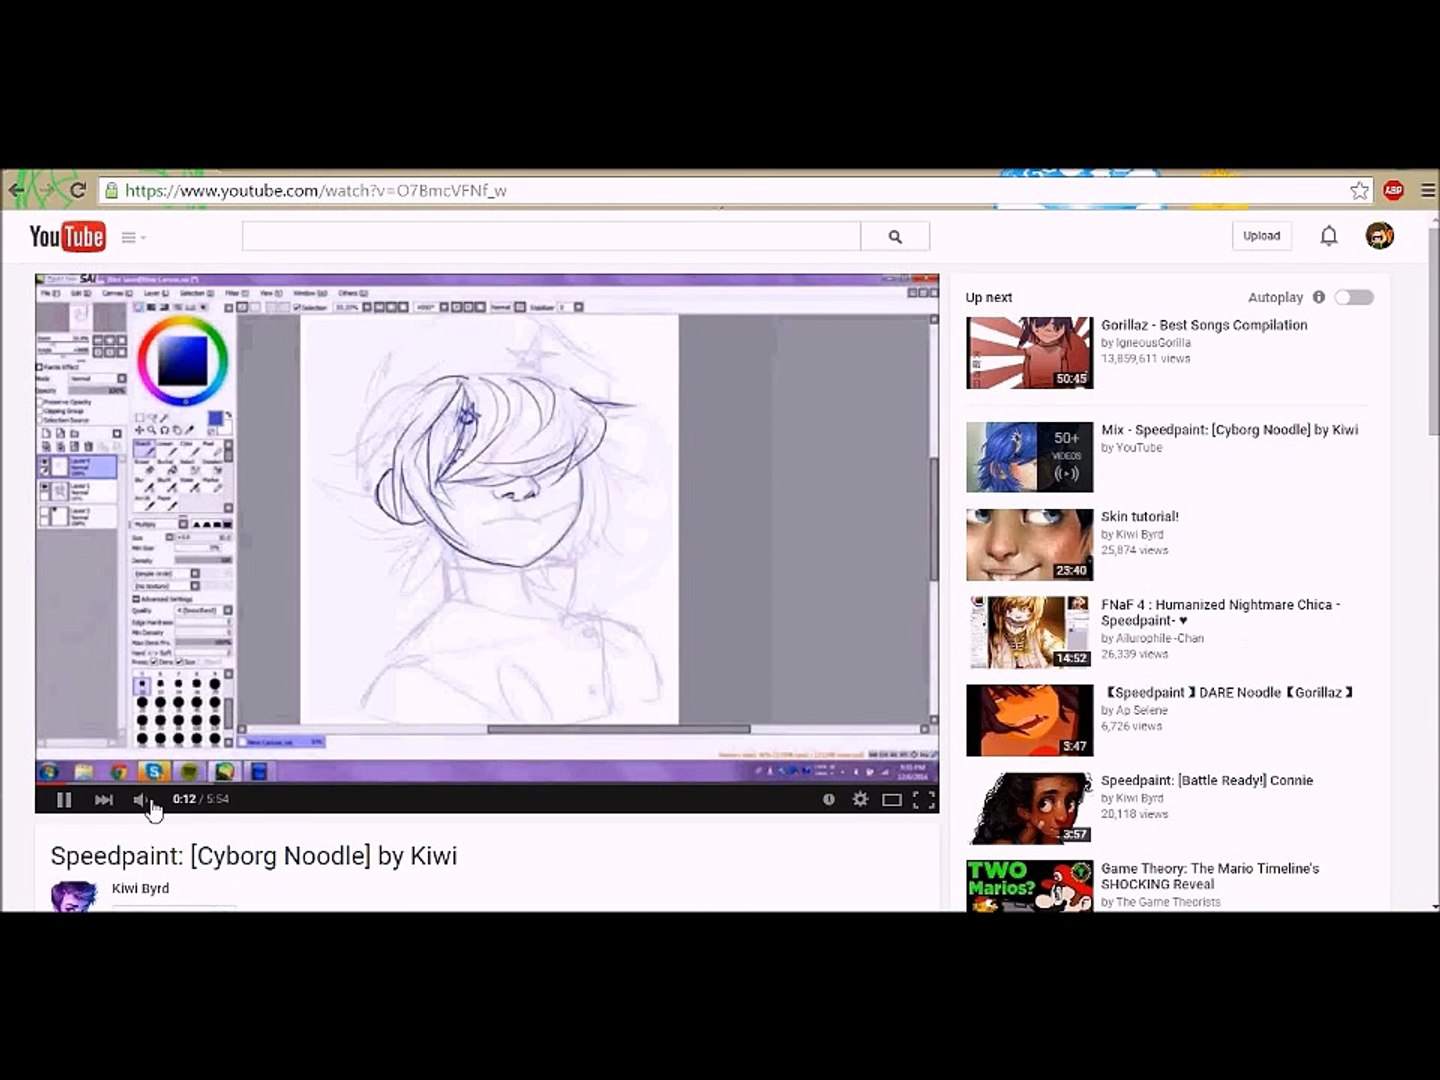This screenshot has height=1080, width=1440.
Task: Reload the YouTube page
Action: click(78, 190)
